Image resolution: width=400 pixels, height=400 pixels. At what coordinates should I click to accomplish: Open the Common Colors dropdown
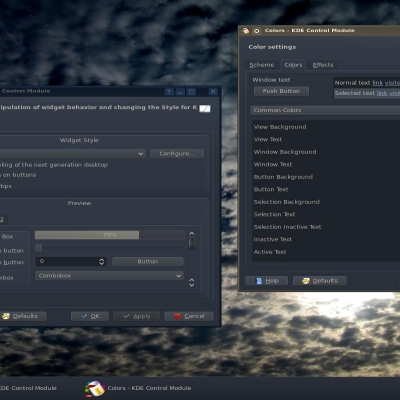pos(325,110)
